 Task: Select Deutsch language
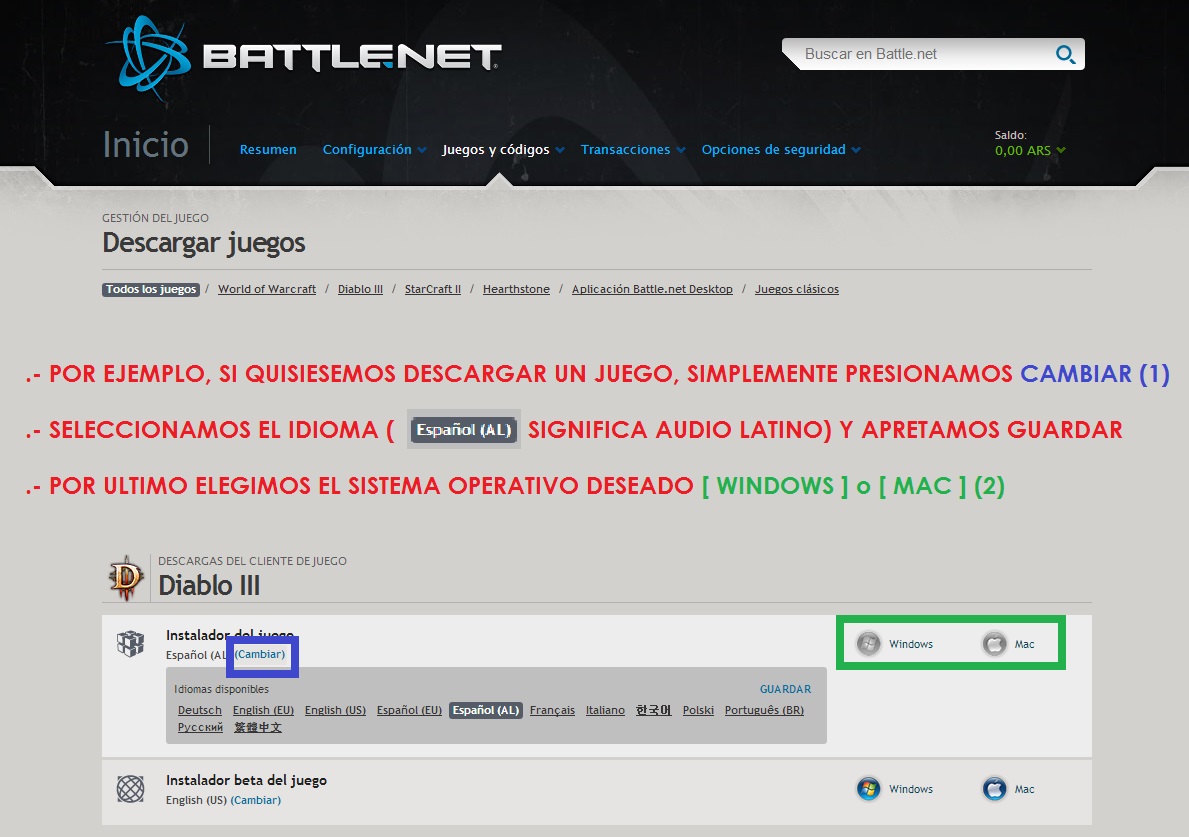point(199,710)
